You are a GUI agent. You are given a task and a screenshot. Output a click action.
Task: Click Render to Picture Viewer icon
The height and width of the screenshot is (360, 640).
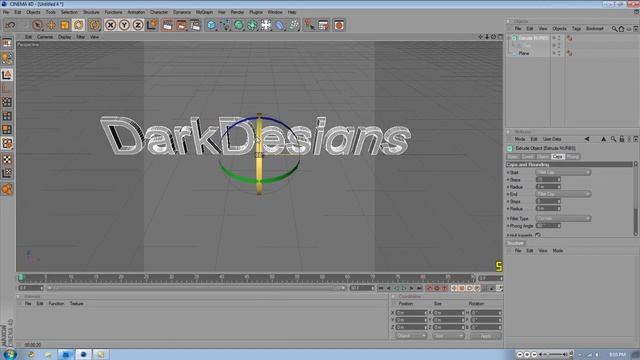coord(181,25)
